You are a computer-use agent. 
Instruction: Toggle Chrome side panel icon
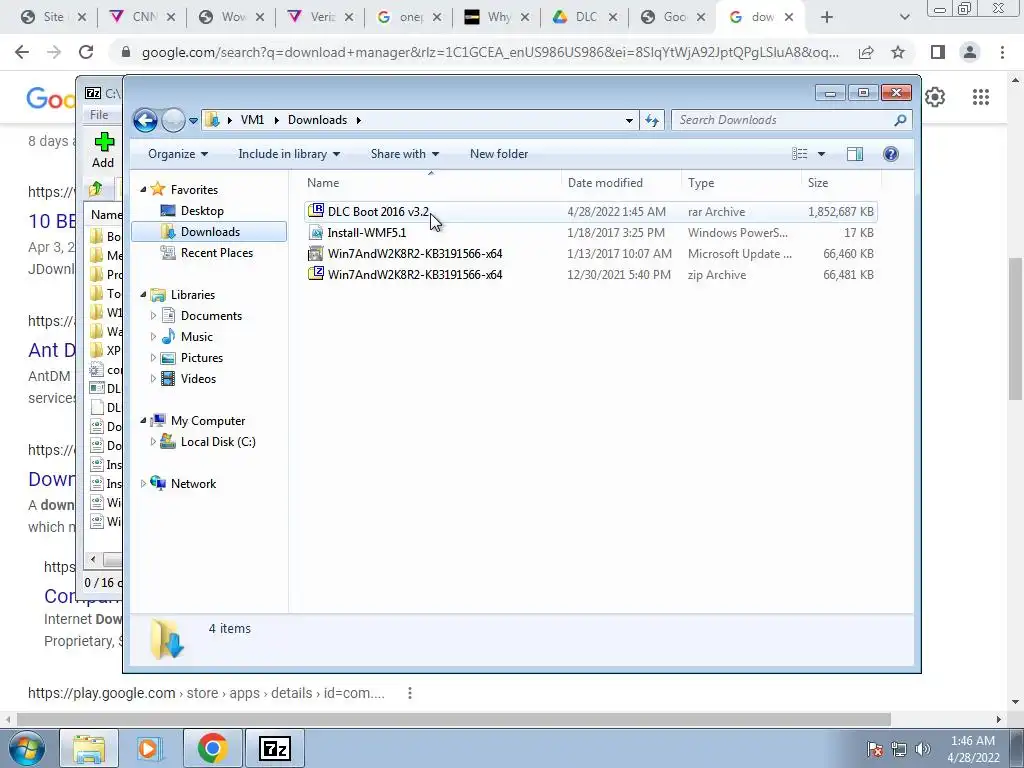[938, 52]
